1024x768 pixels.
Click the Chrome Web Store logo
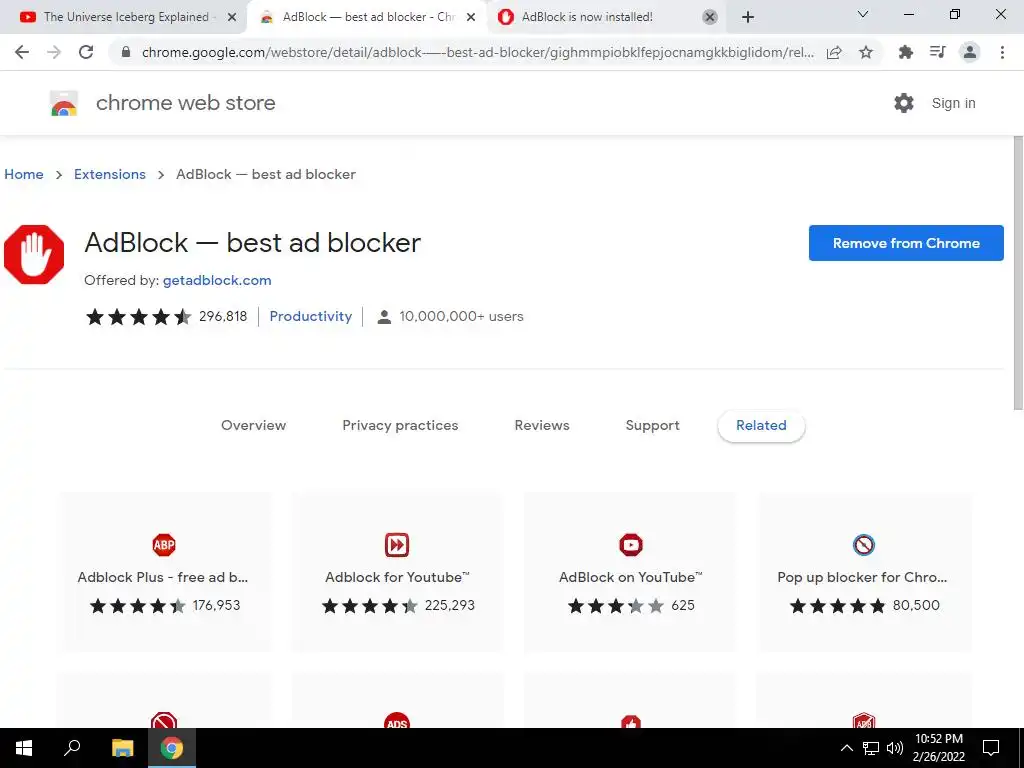pos(64,103)
